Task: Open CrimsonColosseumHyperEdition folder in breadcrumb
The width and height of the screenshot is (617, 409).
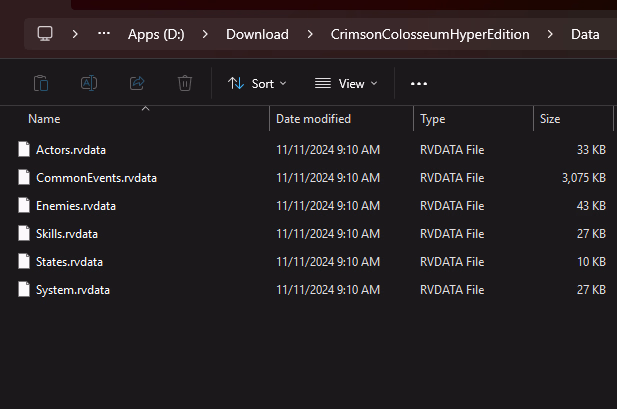Action: 430,34
